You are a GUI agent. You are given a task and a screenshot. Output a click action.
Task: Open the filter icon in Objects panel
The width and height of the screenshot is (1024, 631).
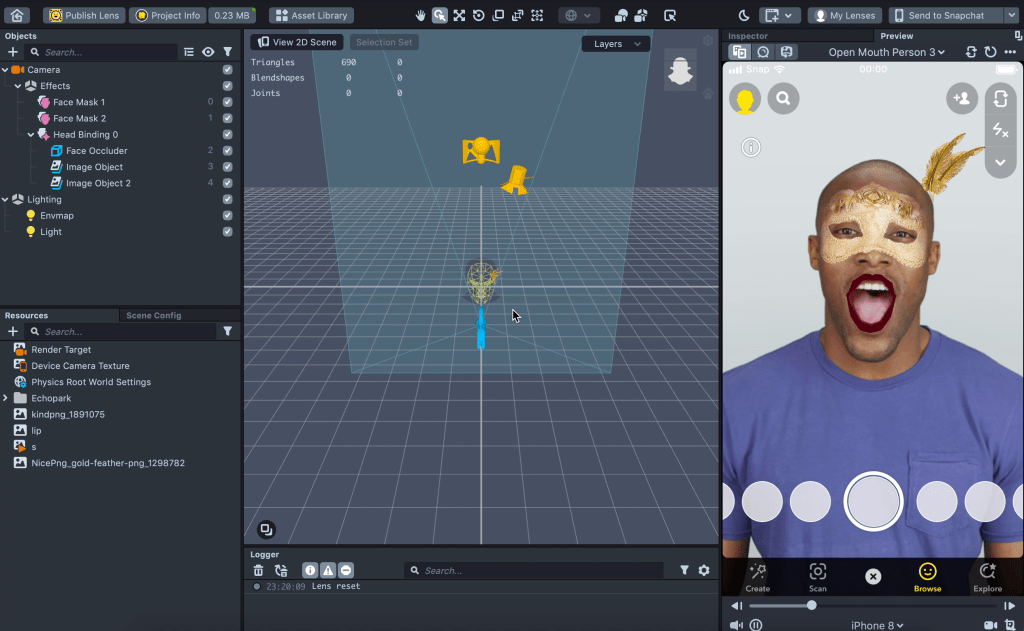[x=227, y=52]
